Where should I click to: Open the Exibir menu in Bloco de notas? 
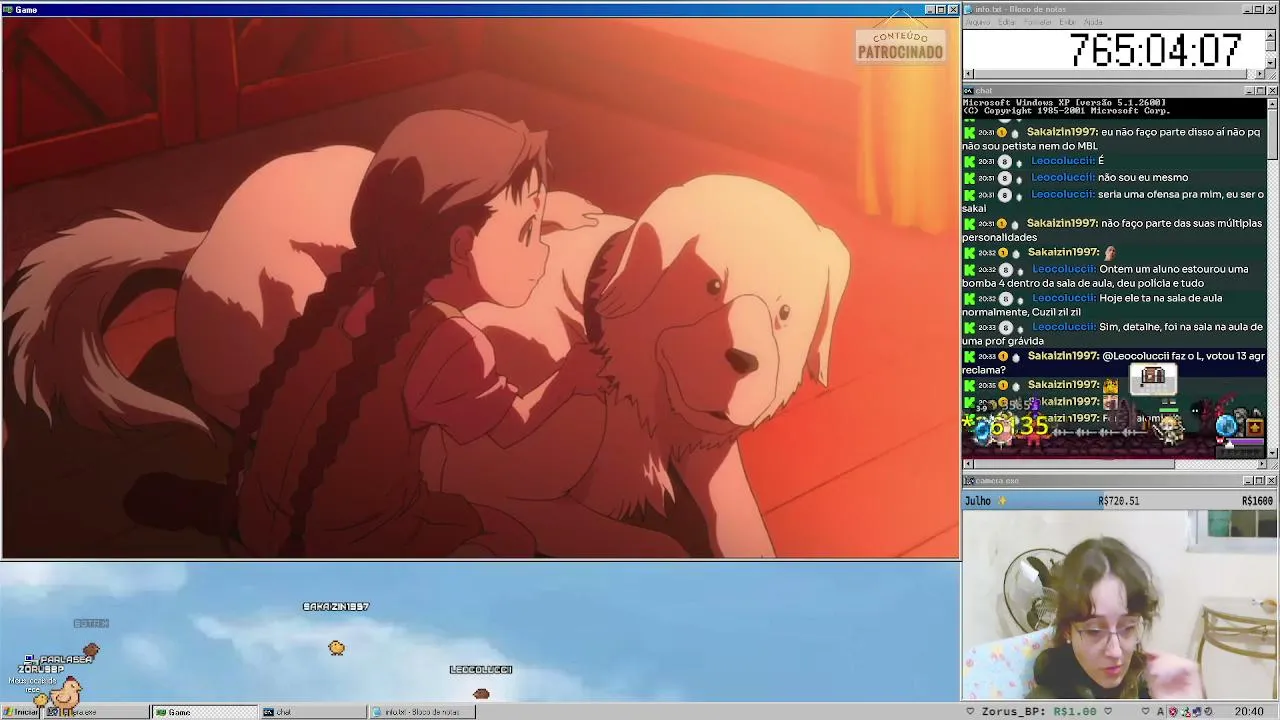click(1068, 22)
